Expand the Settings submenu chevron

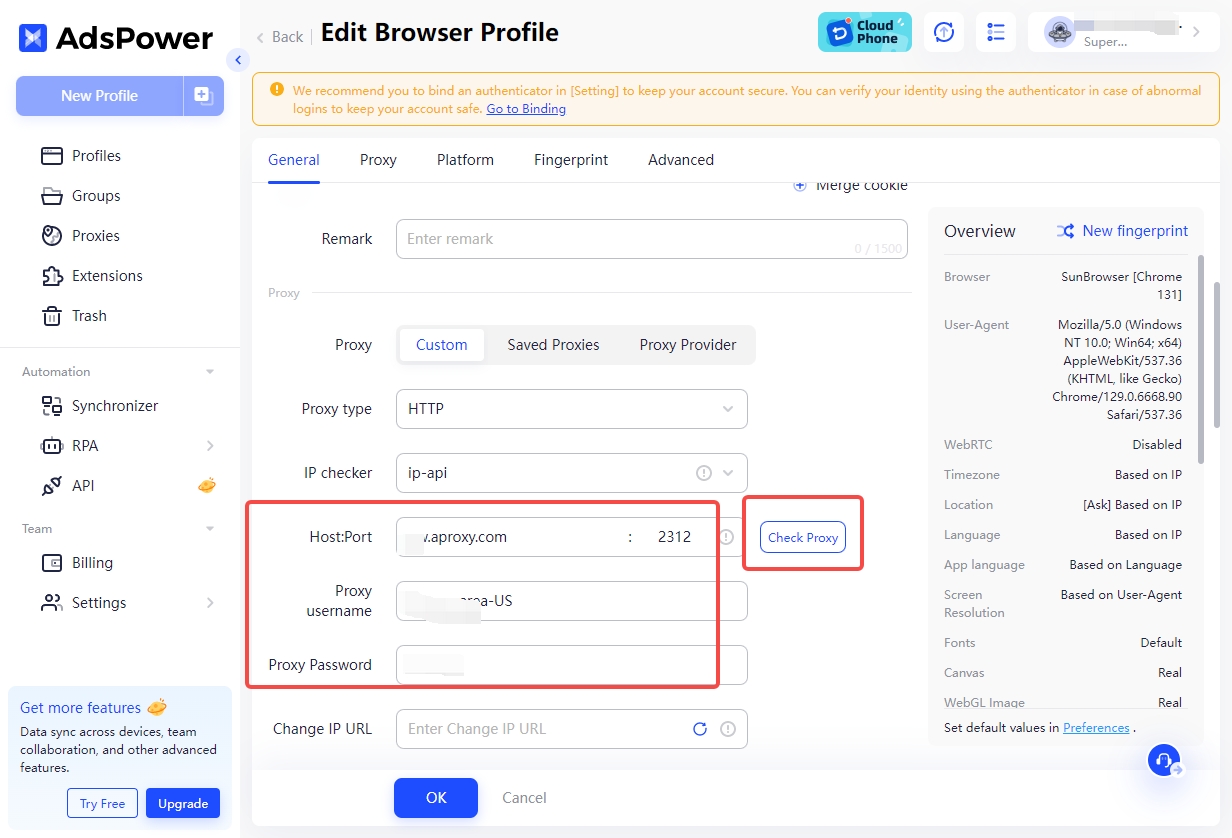coord(210,603)
